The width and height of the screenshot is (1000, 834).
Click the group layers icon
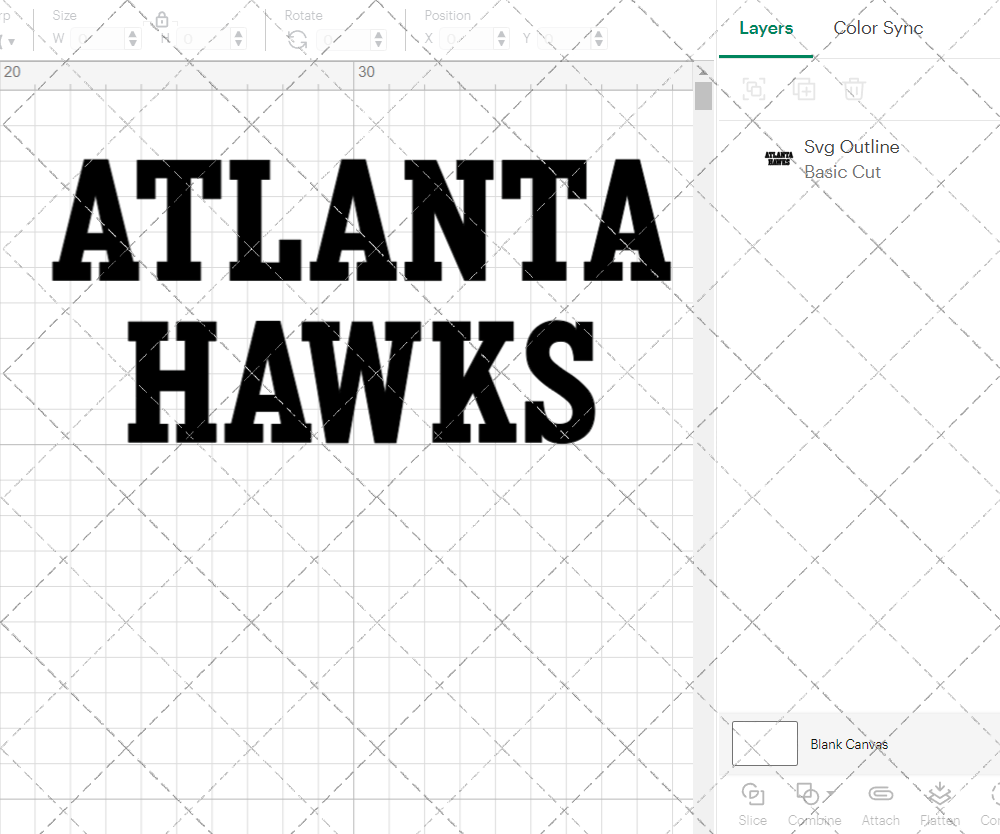click(x=754, y=89)
